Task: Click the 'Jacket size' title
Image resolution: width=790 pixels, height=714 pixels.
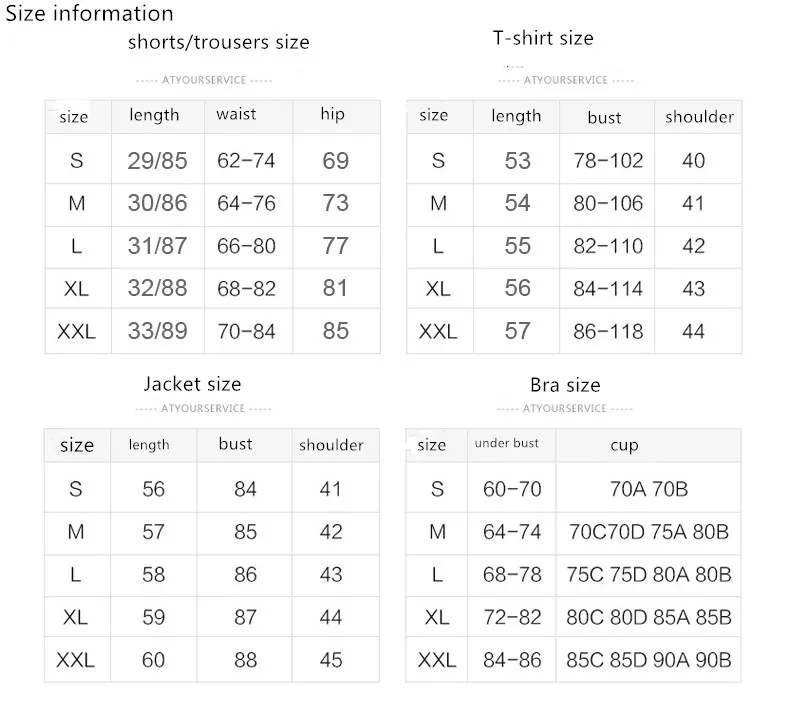Action: [x=192, y=384]
